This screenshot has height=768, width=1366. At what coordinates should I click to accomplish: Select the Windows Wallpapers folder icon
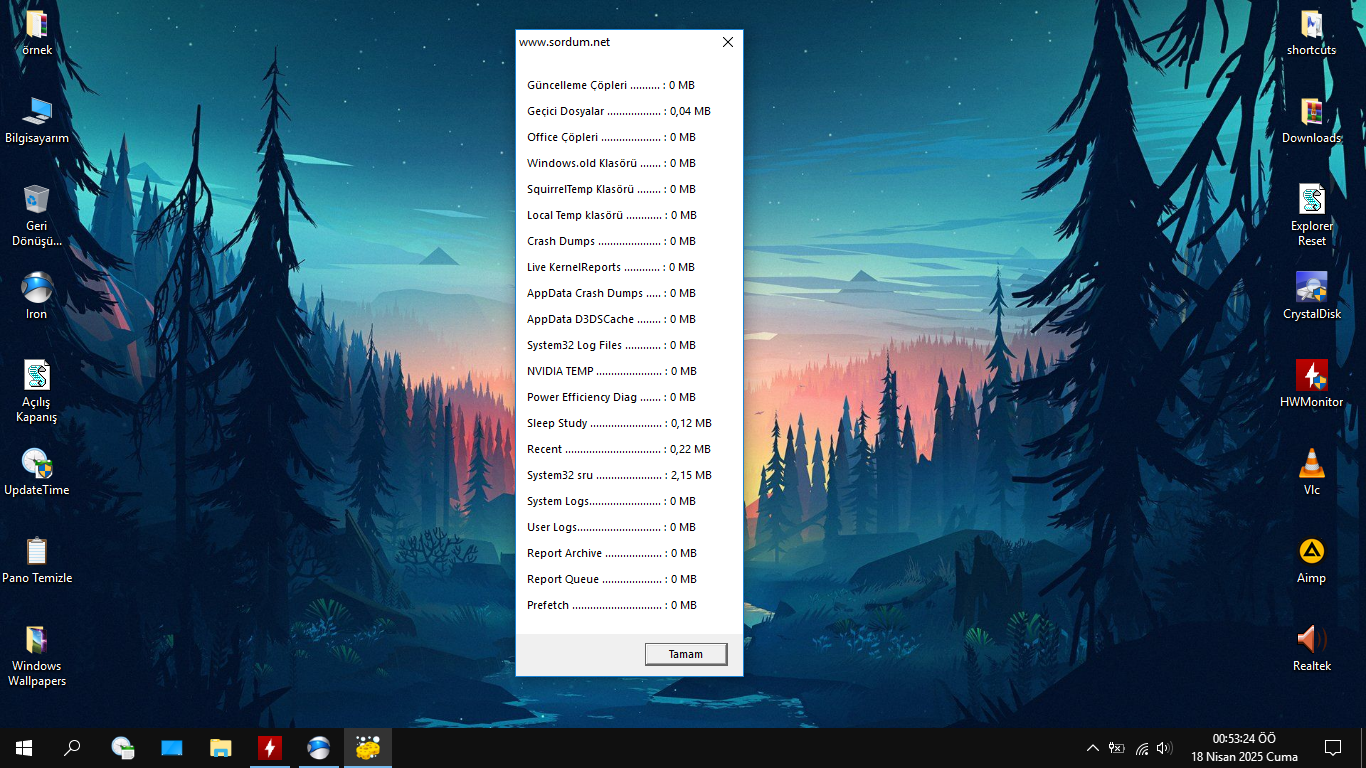[x=37, y=655]
